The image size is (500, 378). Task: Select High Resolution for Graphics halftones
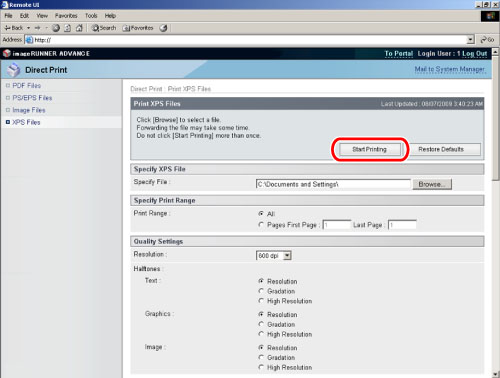click(261, 334)
